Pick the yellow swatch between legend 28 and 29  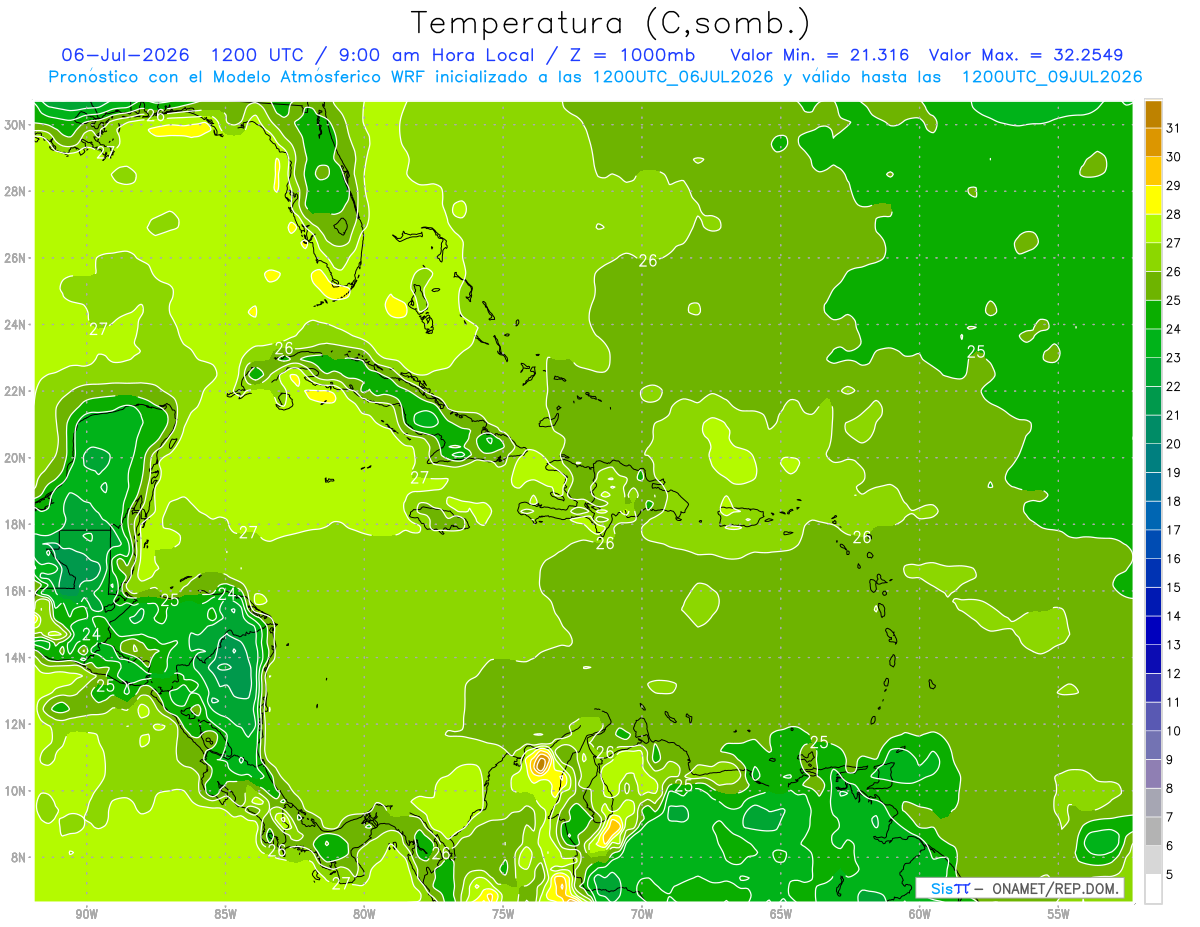[1153, 200]
